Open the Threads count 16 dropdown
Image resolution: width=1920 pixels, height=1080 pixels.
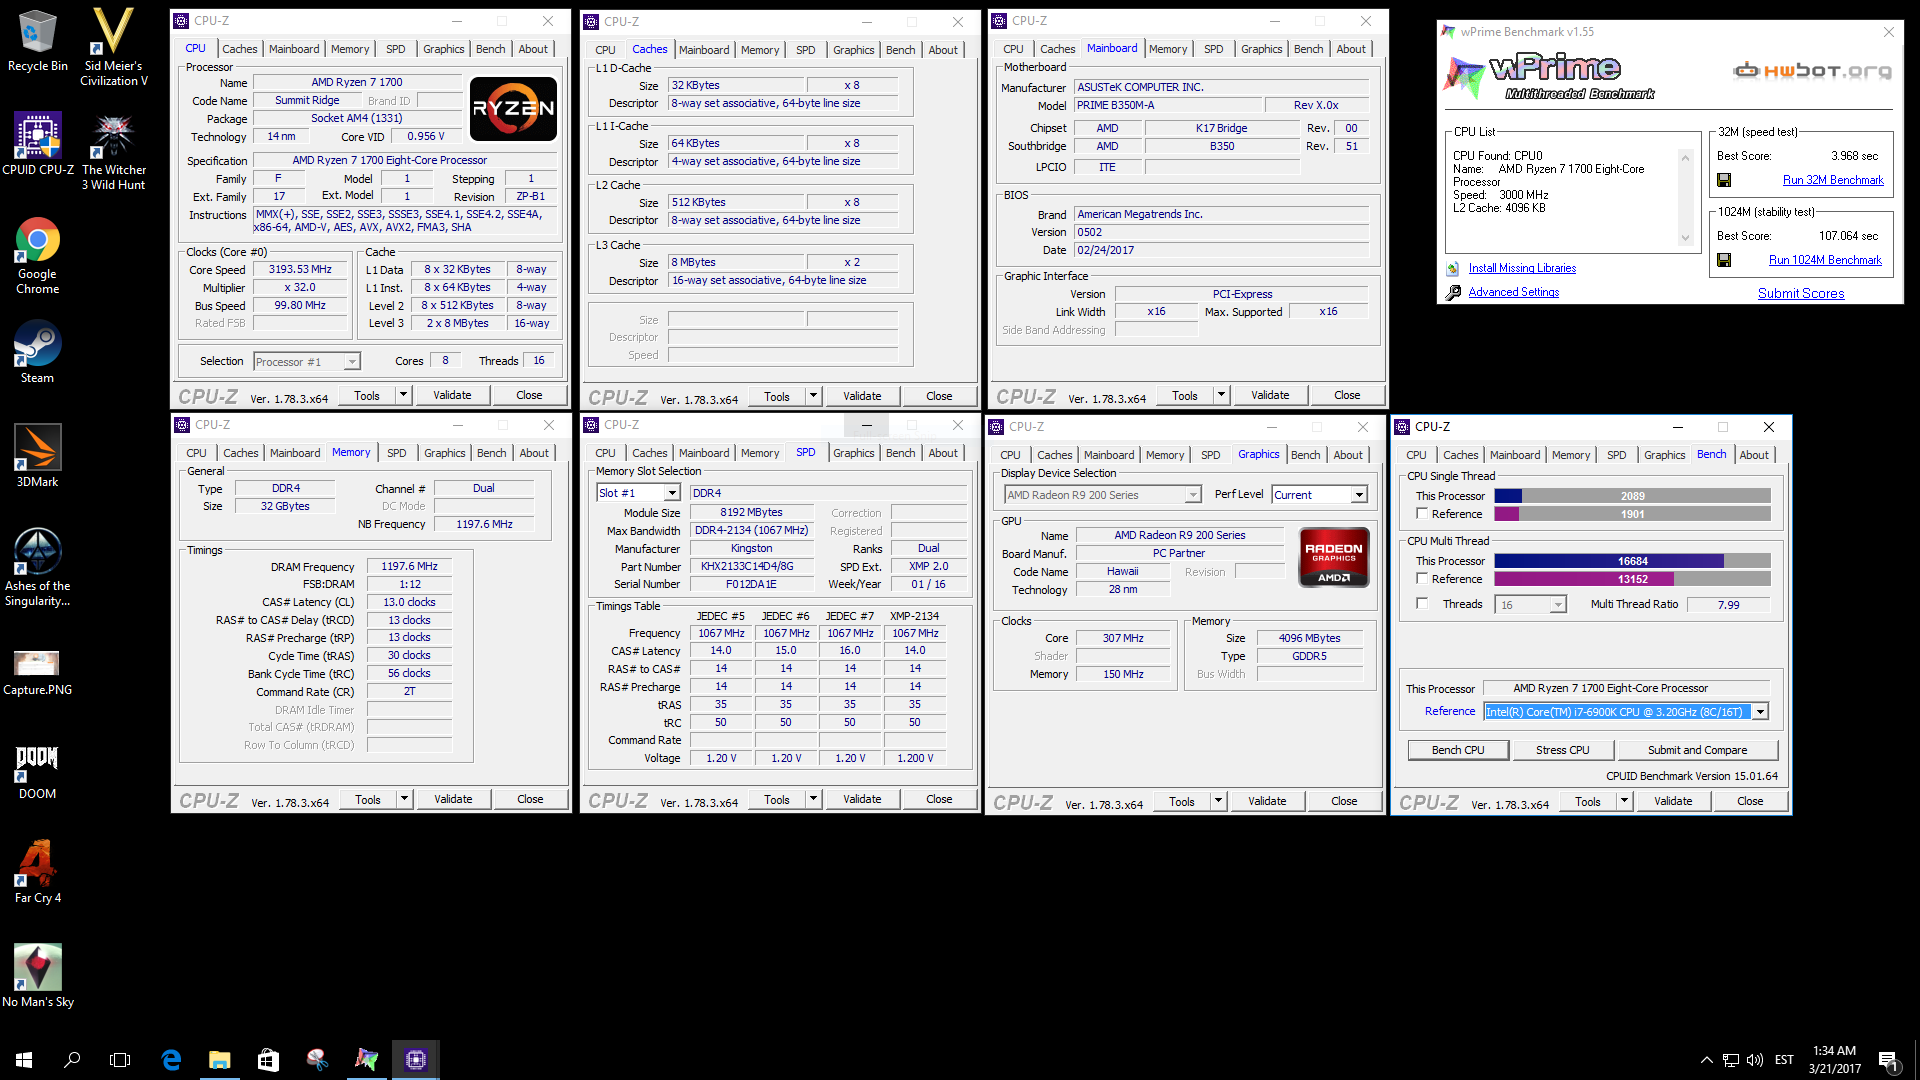(1530, 605)
